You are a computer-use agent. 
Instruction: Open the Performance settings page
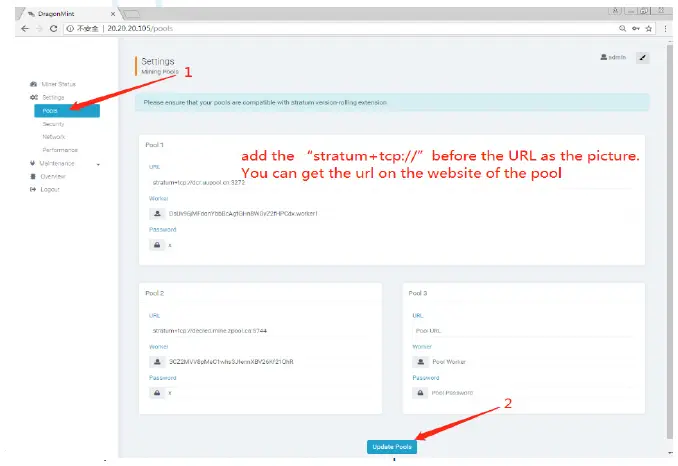[60, 150]
